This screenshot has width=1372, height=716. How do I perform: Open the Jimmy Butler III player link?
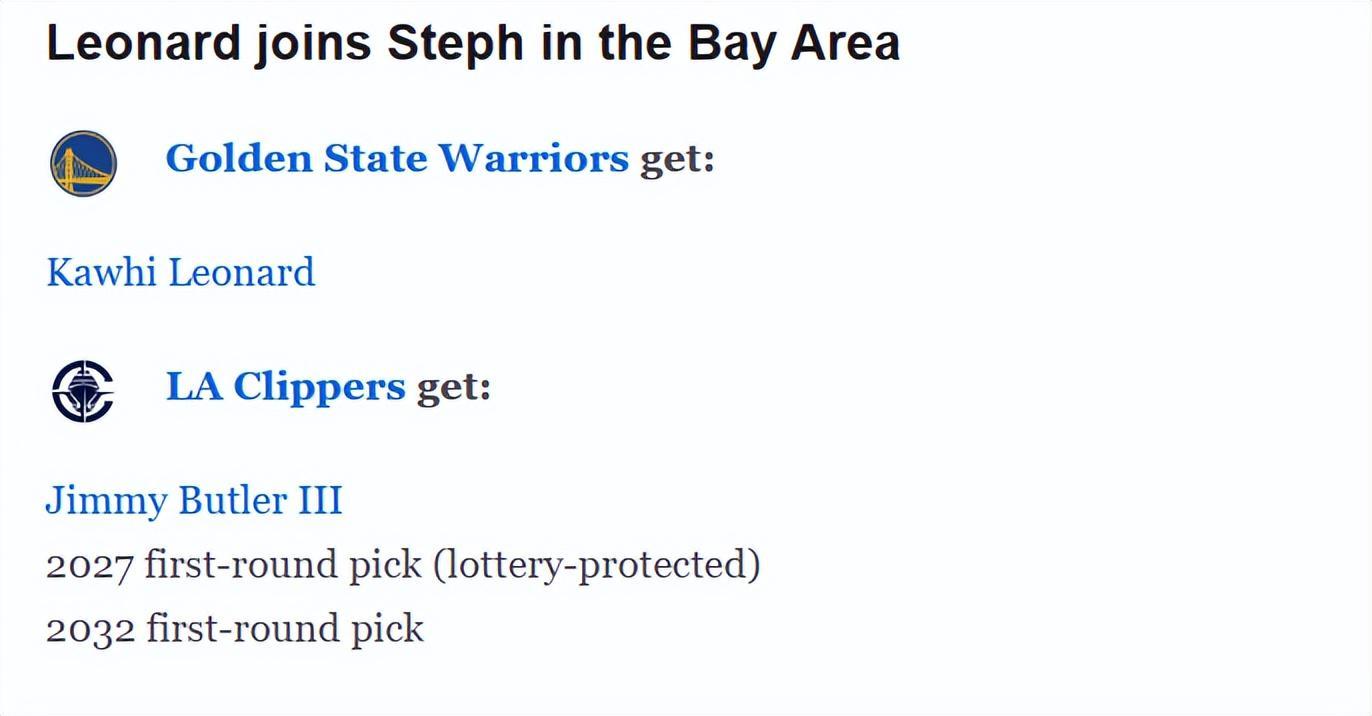coord(194,500)
